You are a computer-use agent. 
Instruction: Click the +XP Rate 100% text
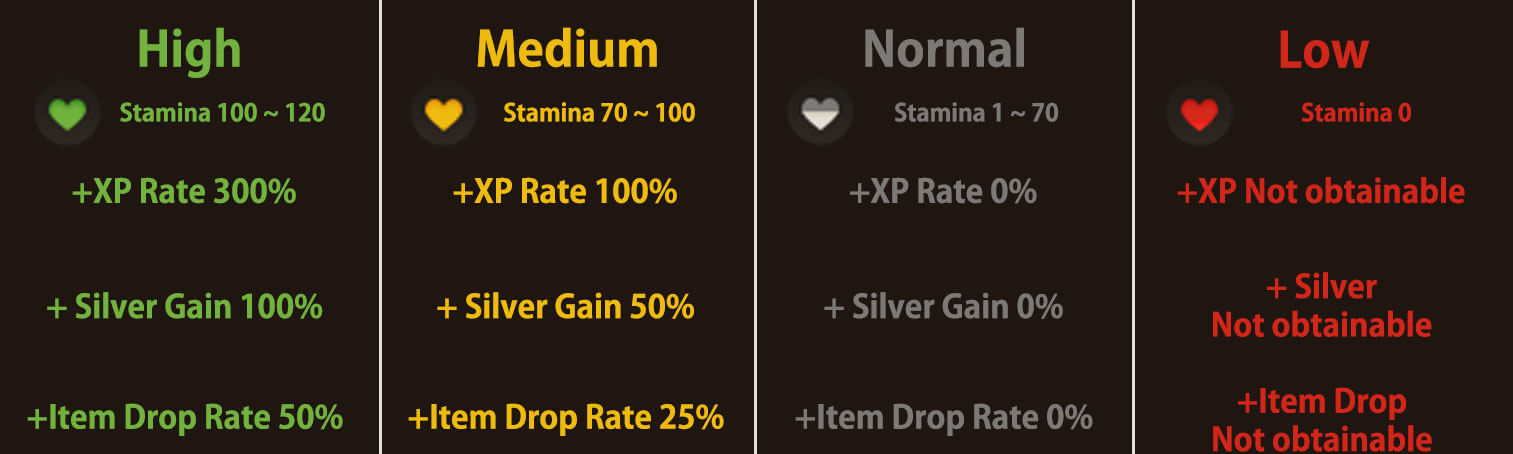565,191
